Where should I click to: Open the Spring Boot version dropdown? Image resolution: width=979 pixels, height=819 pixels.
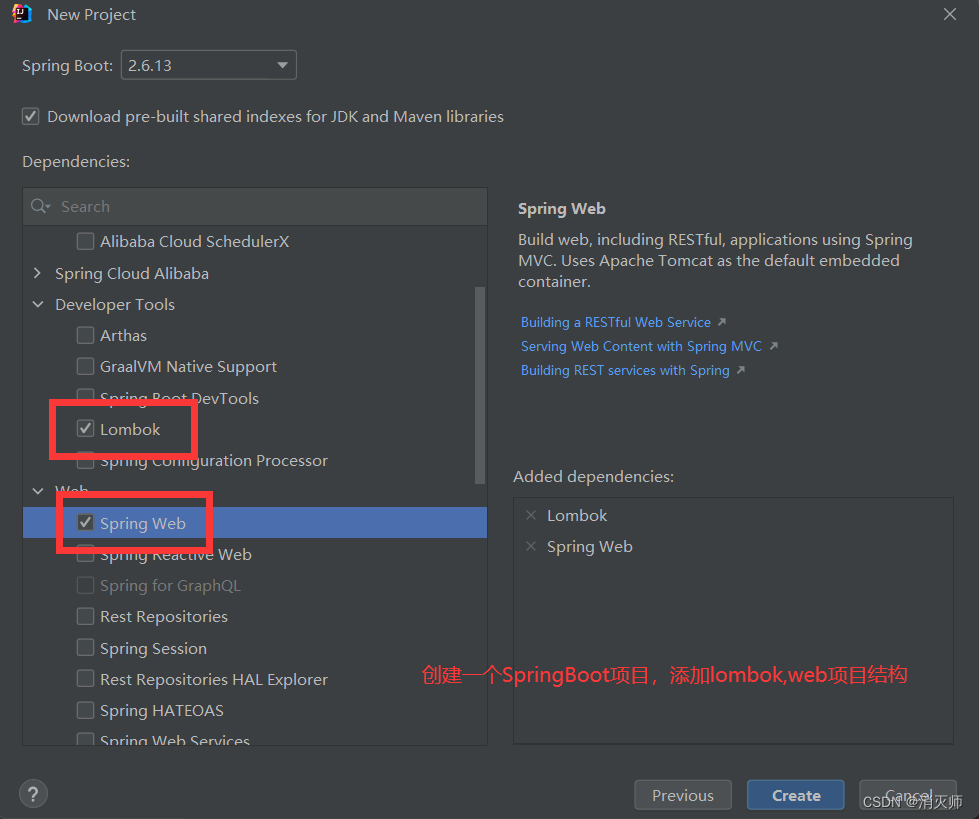click(209, 65)
